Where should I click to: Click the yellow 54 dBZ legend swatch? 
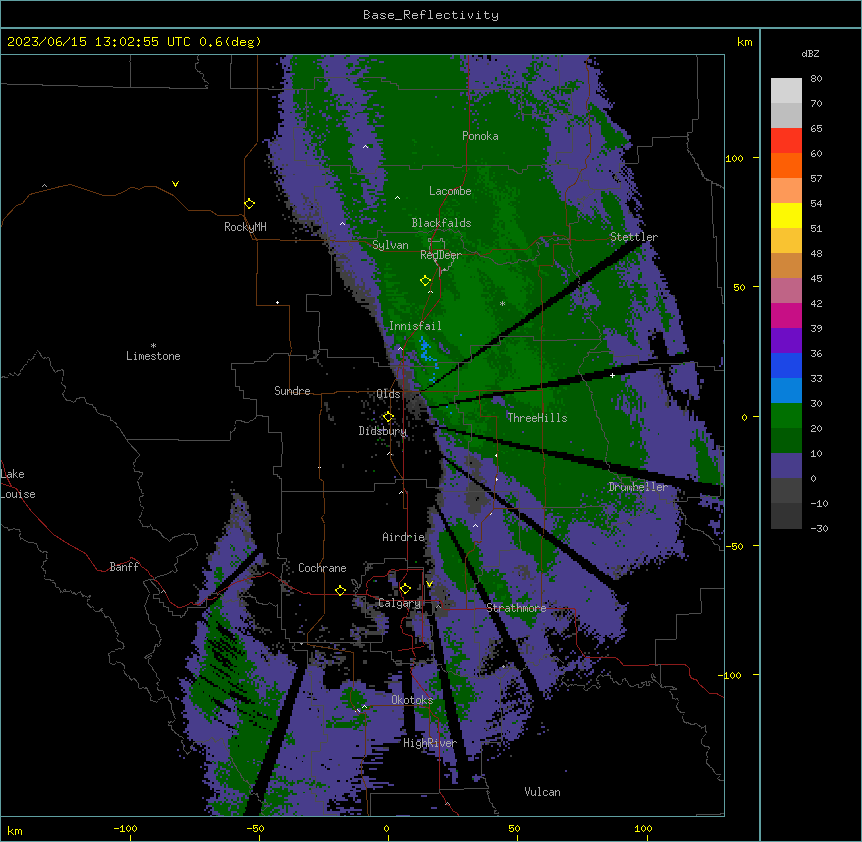point(786,215)
